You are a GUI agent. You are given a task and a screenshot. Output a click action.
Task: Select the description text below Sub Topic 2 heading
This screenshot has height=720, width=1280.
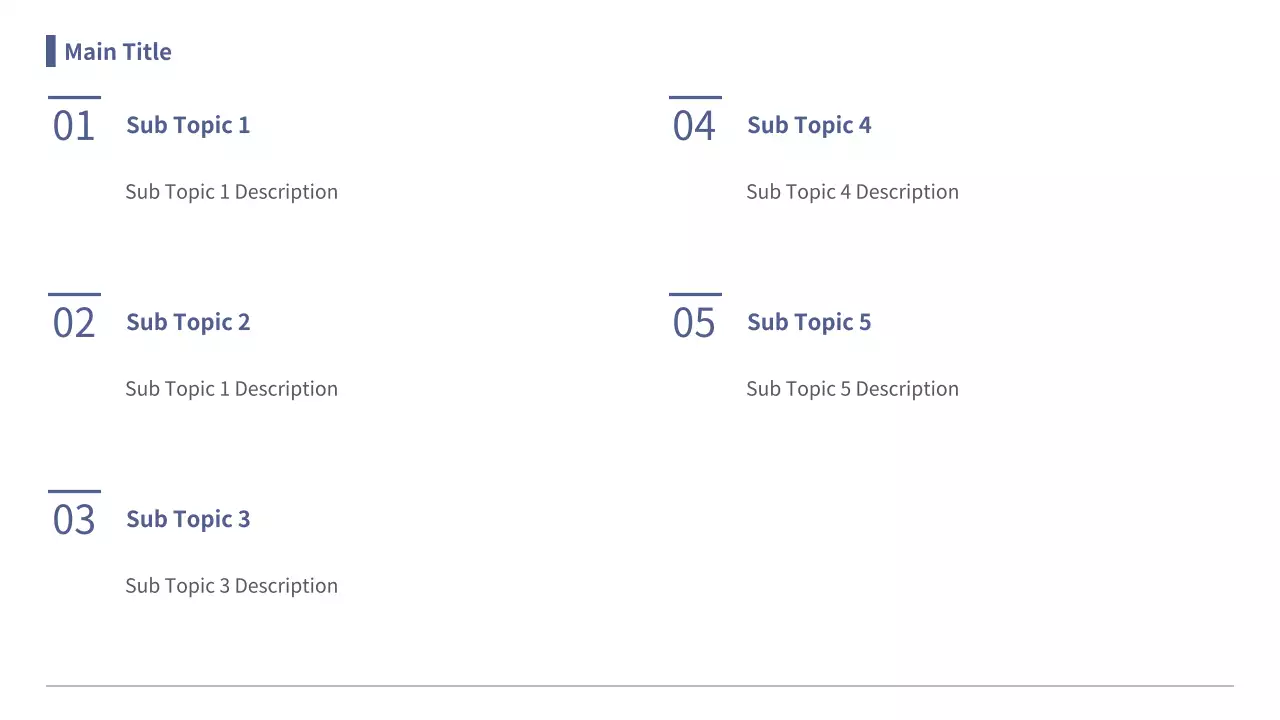point(231,389)
